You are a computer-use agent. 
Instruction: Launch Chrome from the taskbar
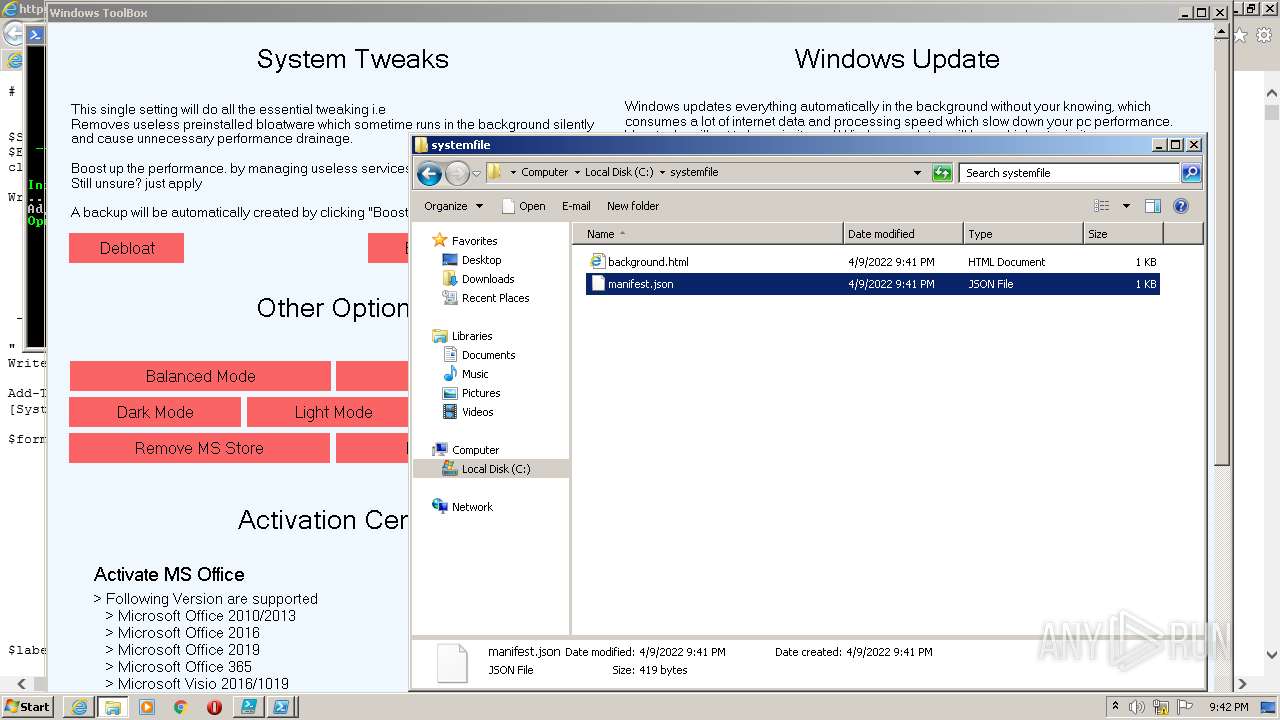tap(180, 707)
